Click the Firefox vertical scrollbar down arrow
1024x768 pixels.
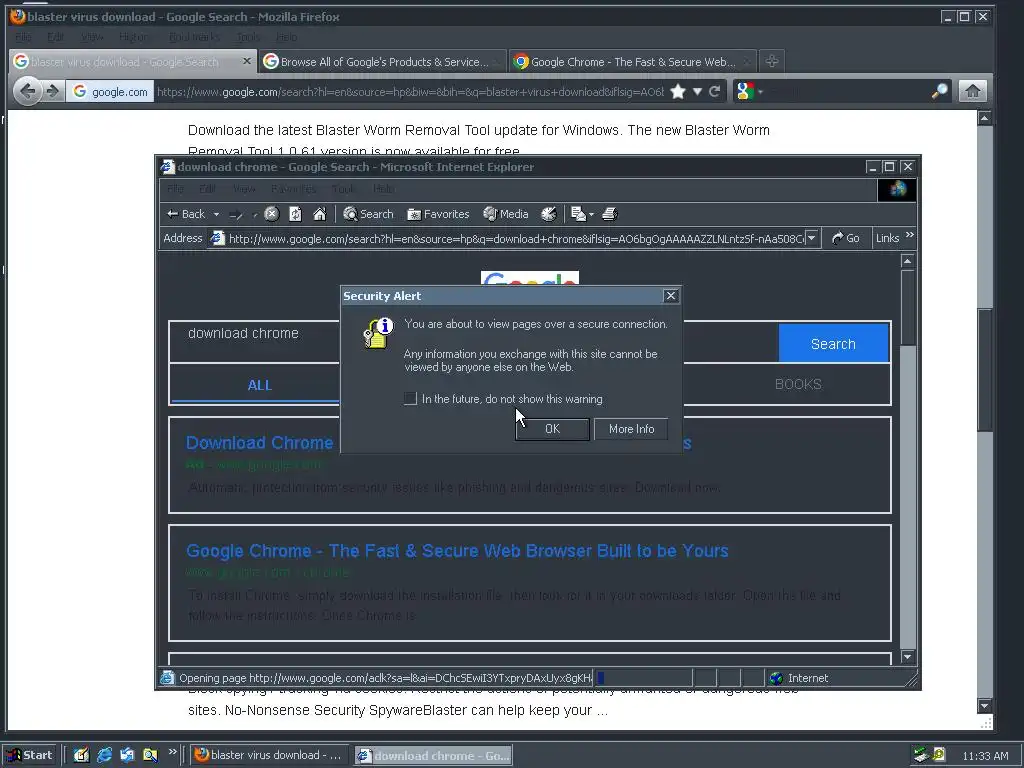[985, 706]
